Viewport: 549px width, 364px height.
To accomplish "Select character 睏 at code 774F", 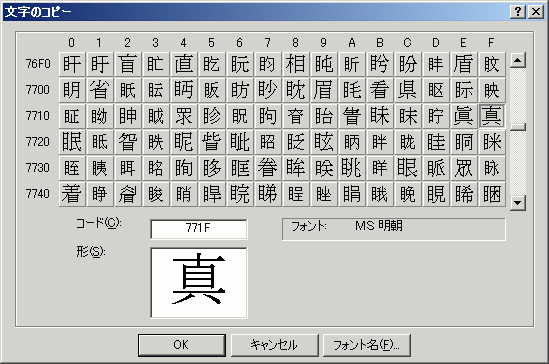I will [492, 194].
